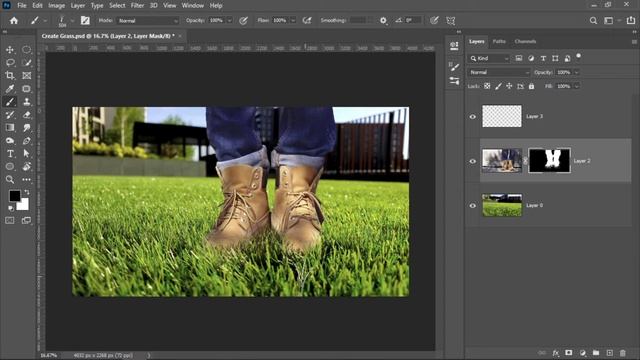Select the Gradient tool

[x=10, y=128]
